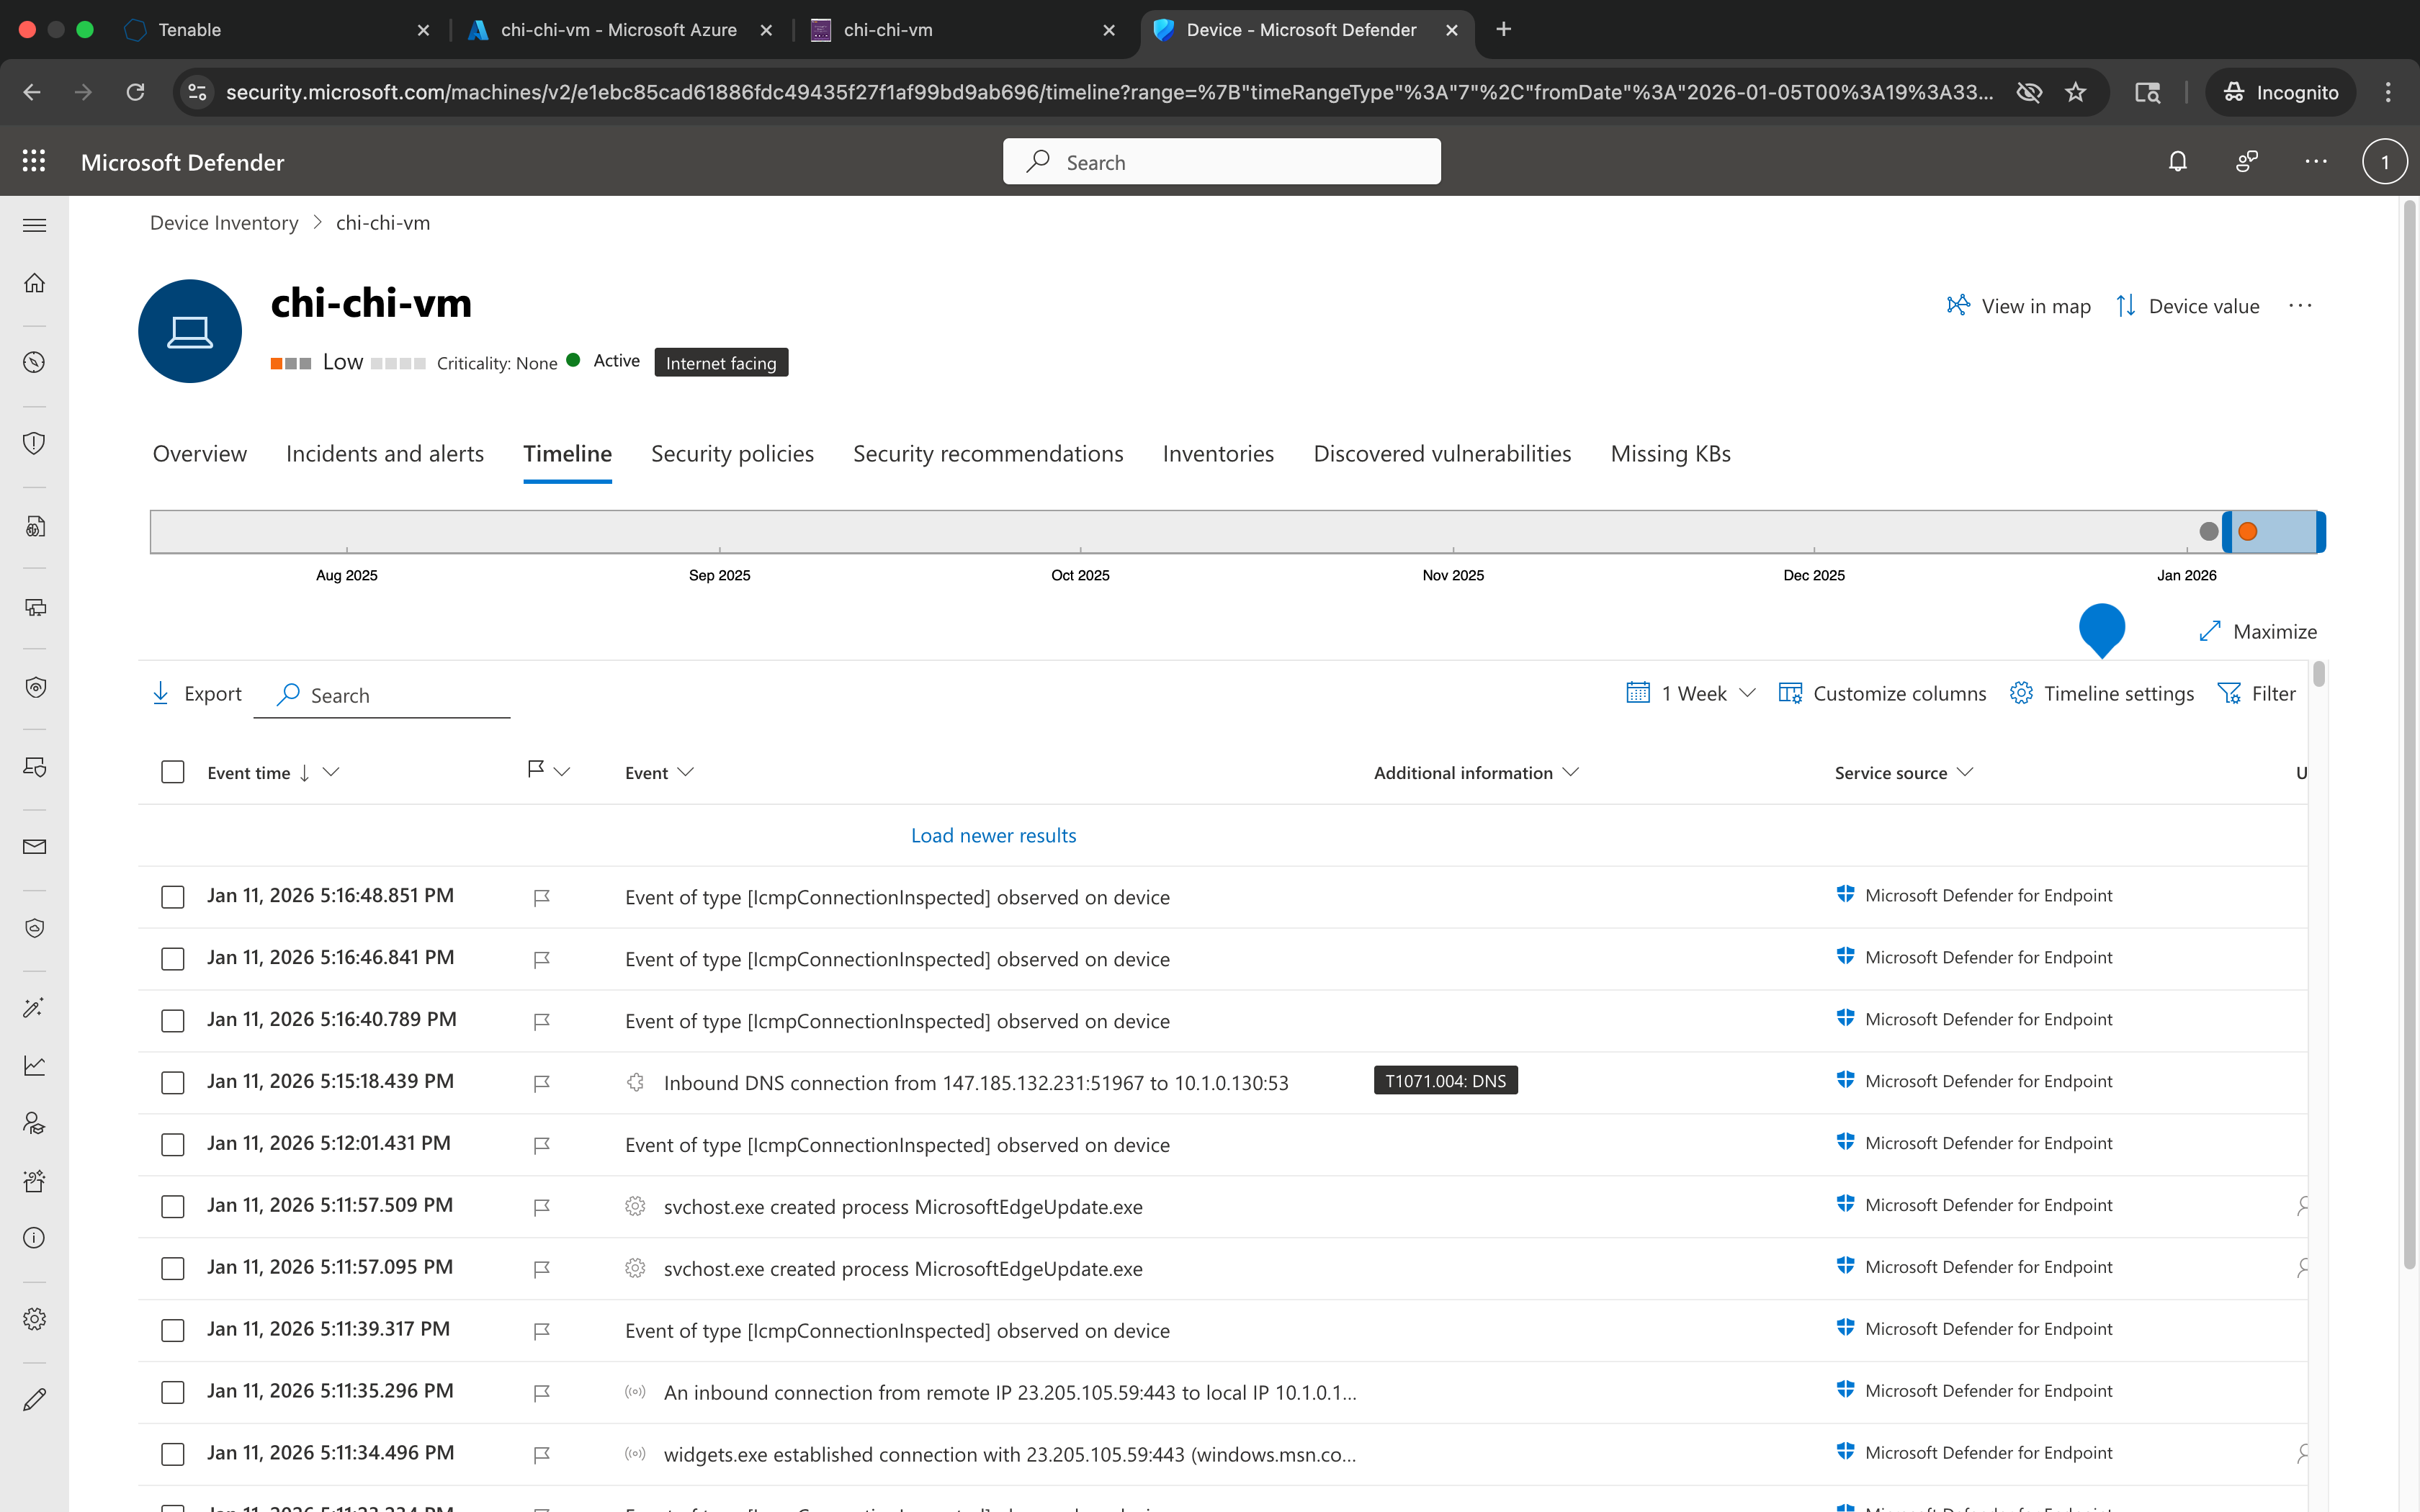The height and width of the screenshot is (1512, 2420).
Task: Toggle the select-all events checkbox
Action: 173,772
